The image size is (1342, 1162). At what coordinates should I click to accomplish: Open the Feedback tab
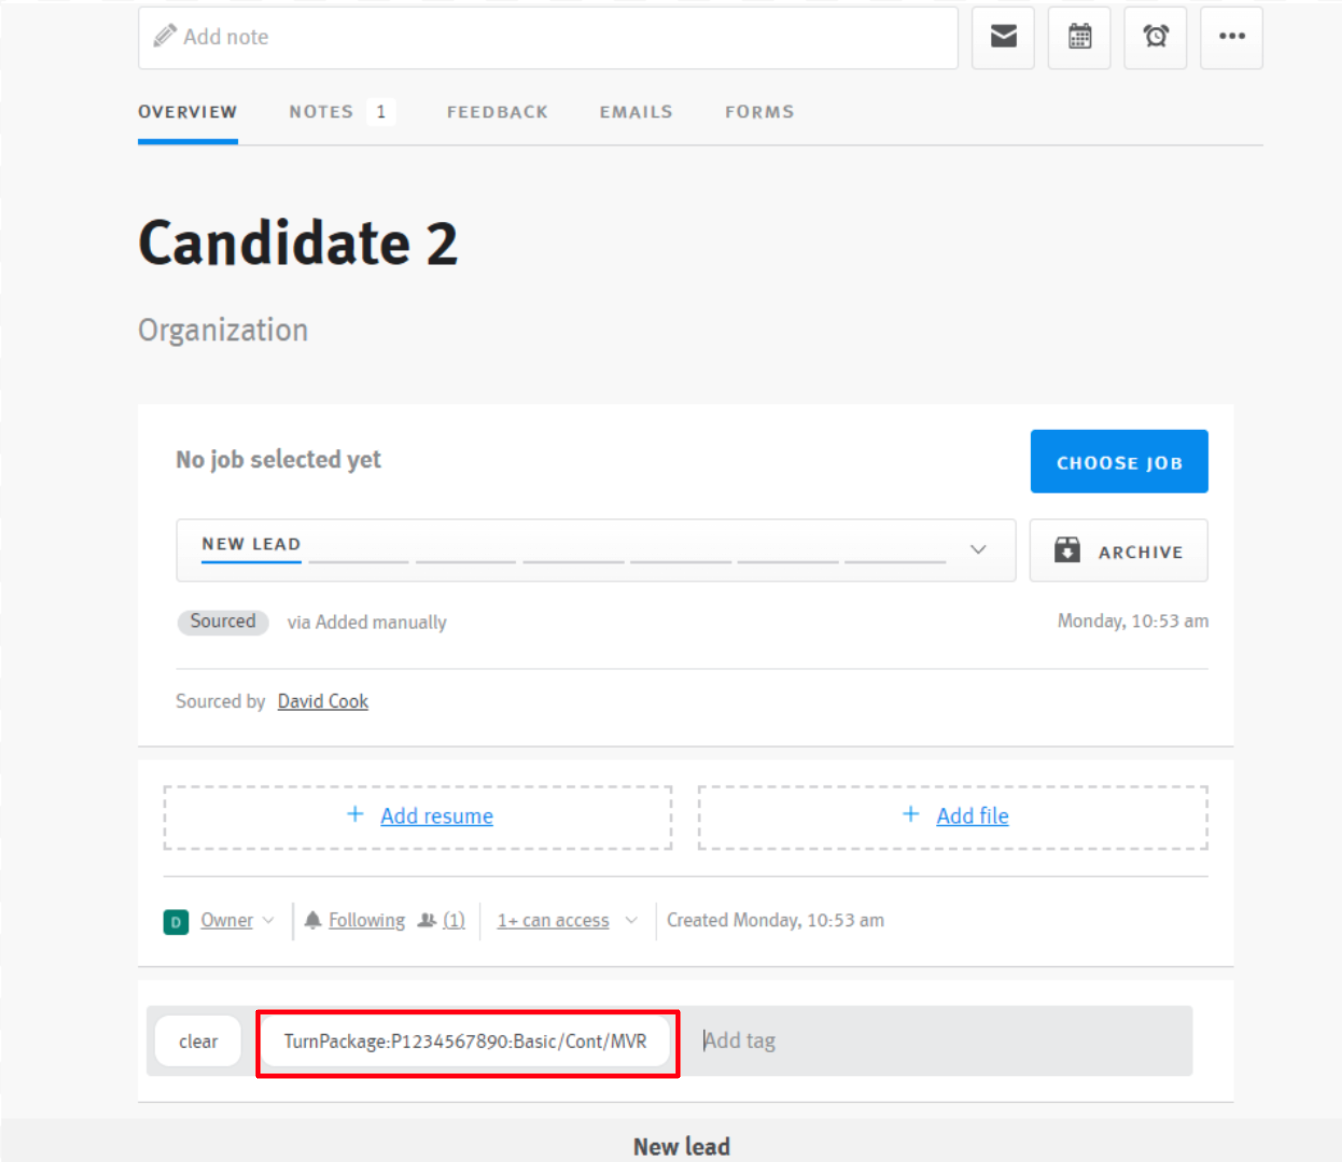click(x=497, y=112)
